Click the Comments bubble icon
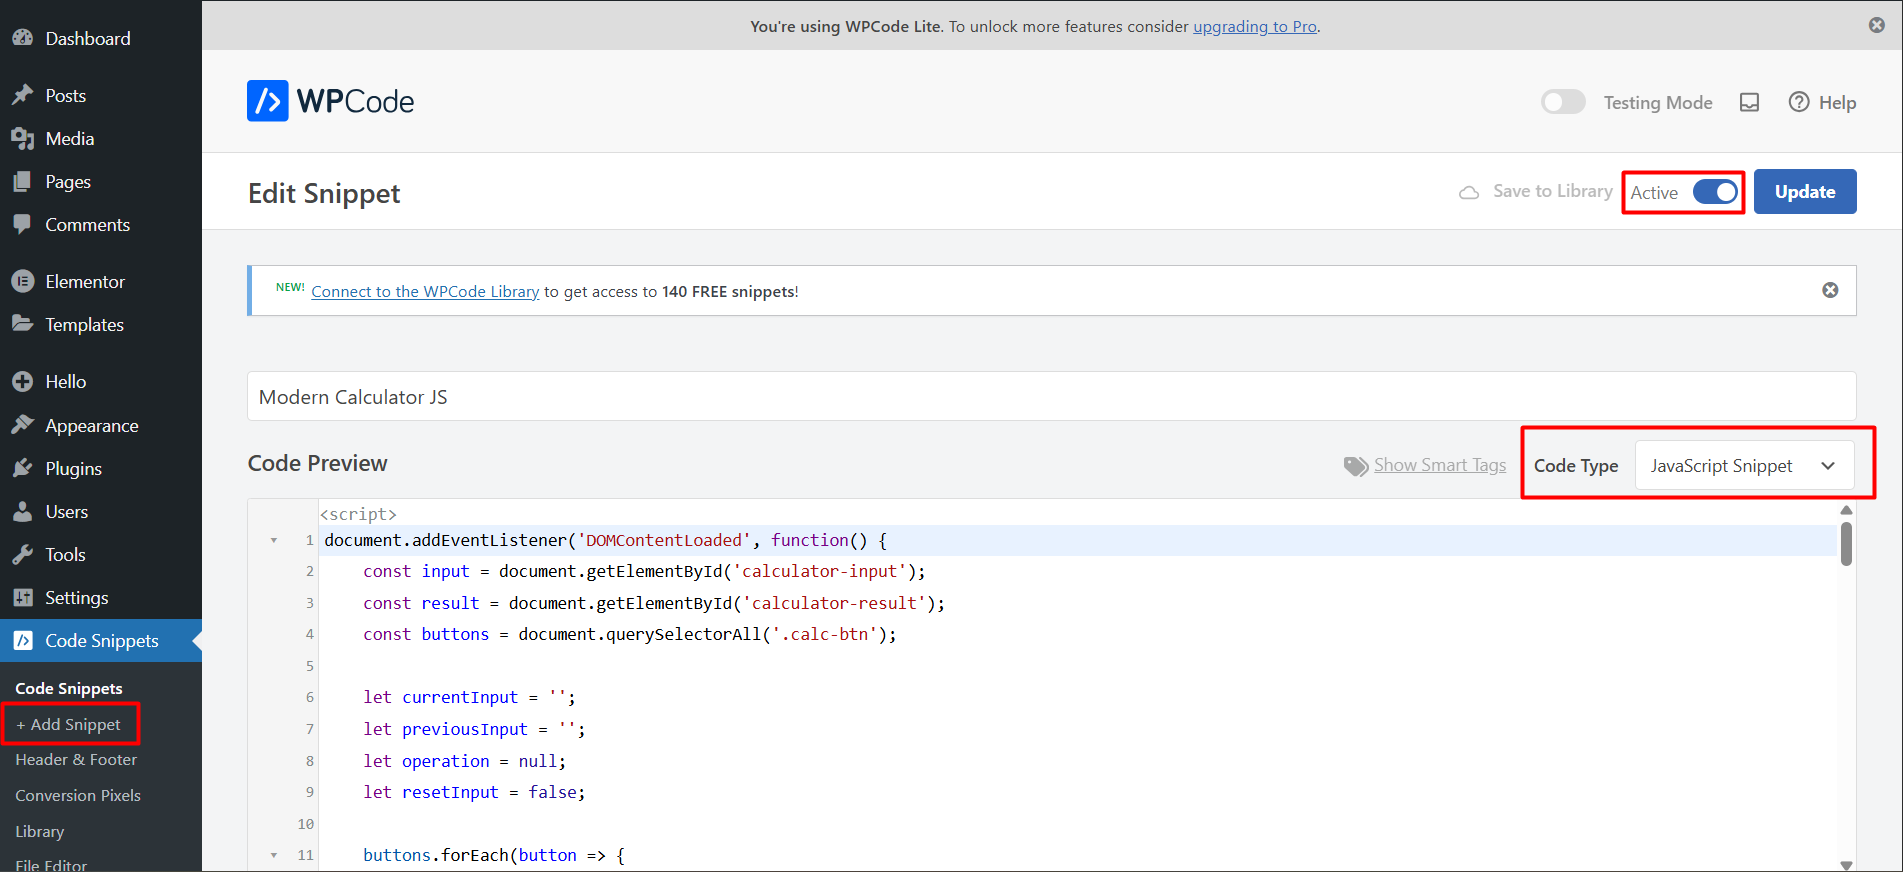 (23, 224)
